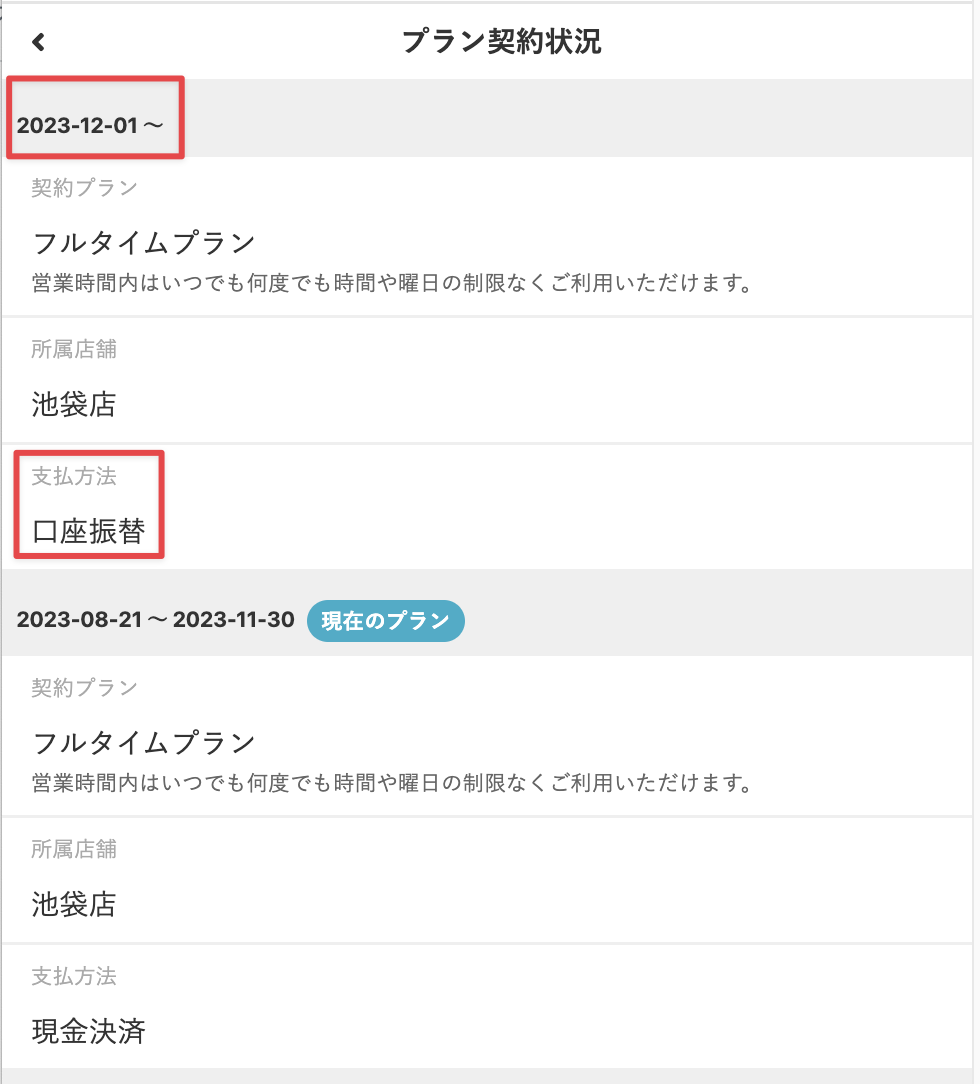Go back using the left chevron
Viewport: 980px width, 1084px height.
point(38,42)
